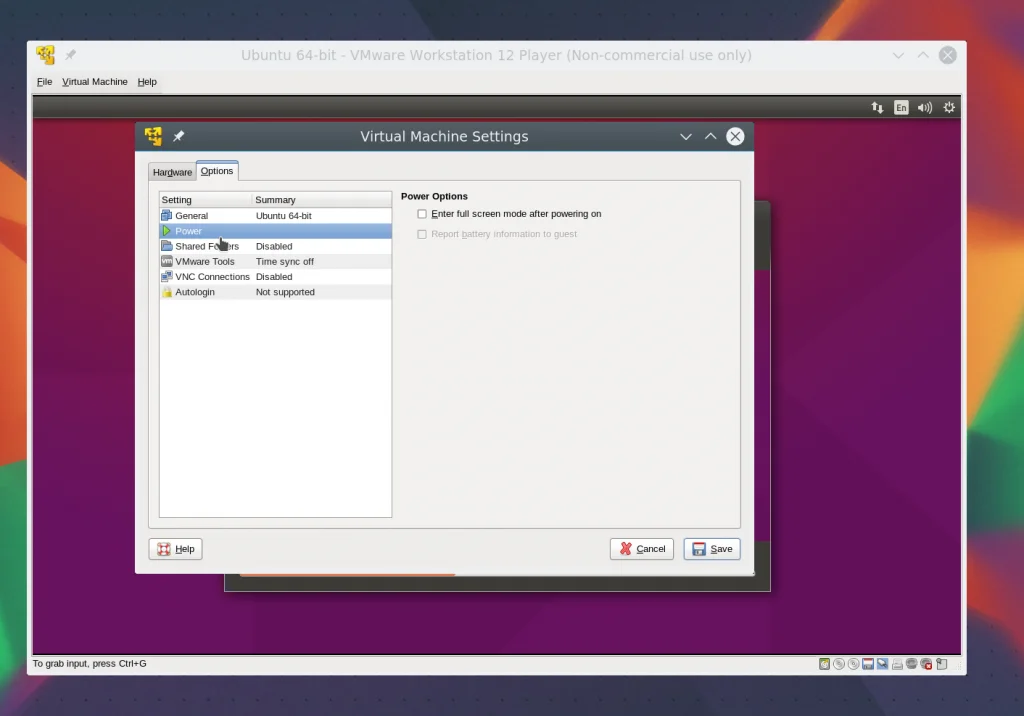
Task: Click the floppy drive status icon
Action: pyautogui.click(x=867, y=664)
